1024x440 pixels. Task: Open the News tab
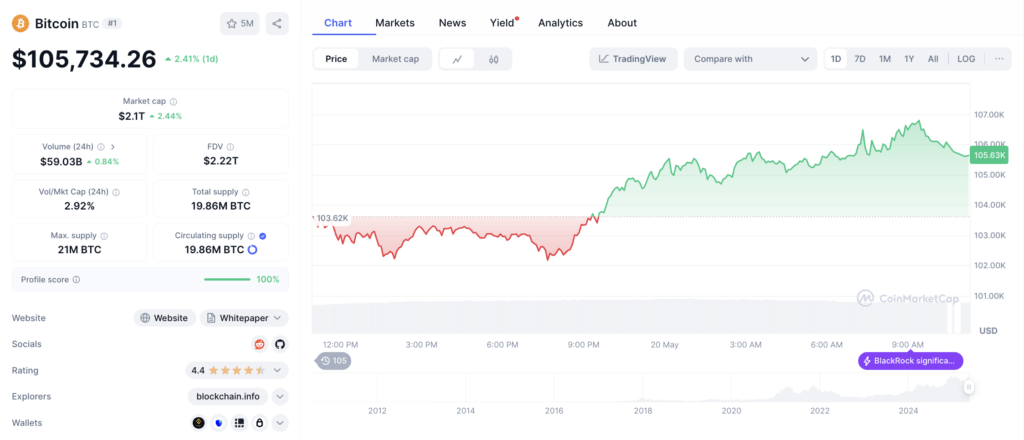point(453,23)
